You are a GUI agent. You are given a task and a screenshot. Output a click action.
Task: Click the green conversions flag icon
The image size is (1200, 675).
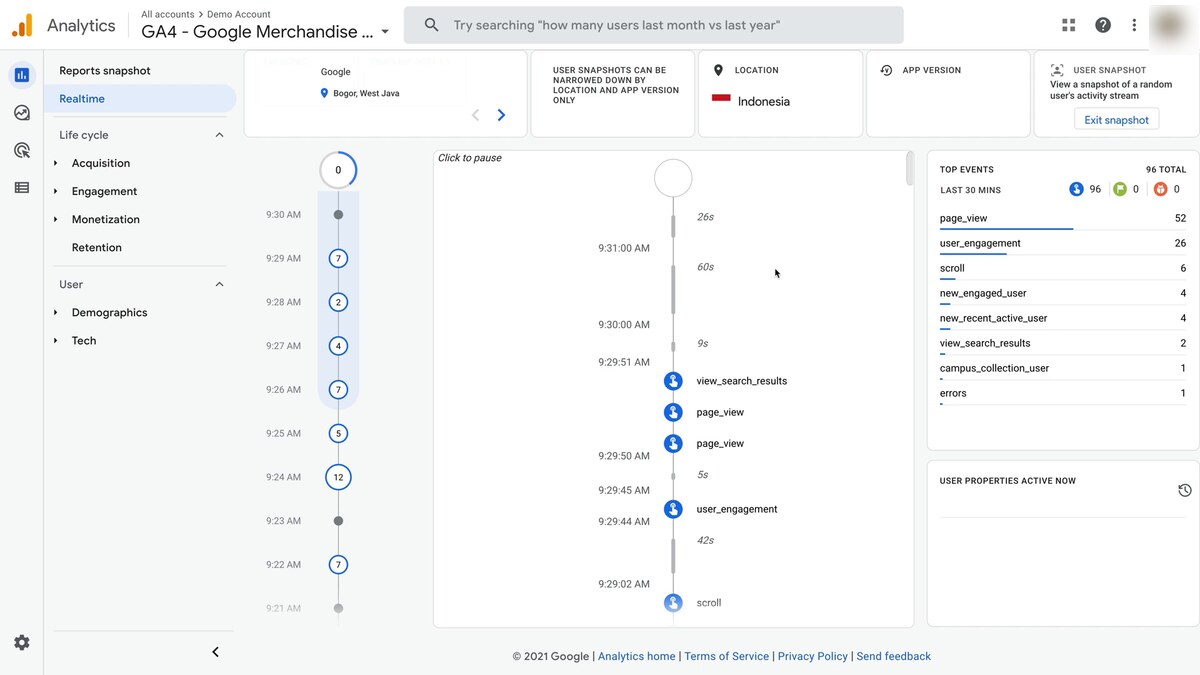1120,189
